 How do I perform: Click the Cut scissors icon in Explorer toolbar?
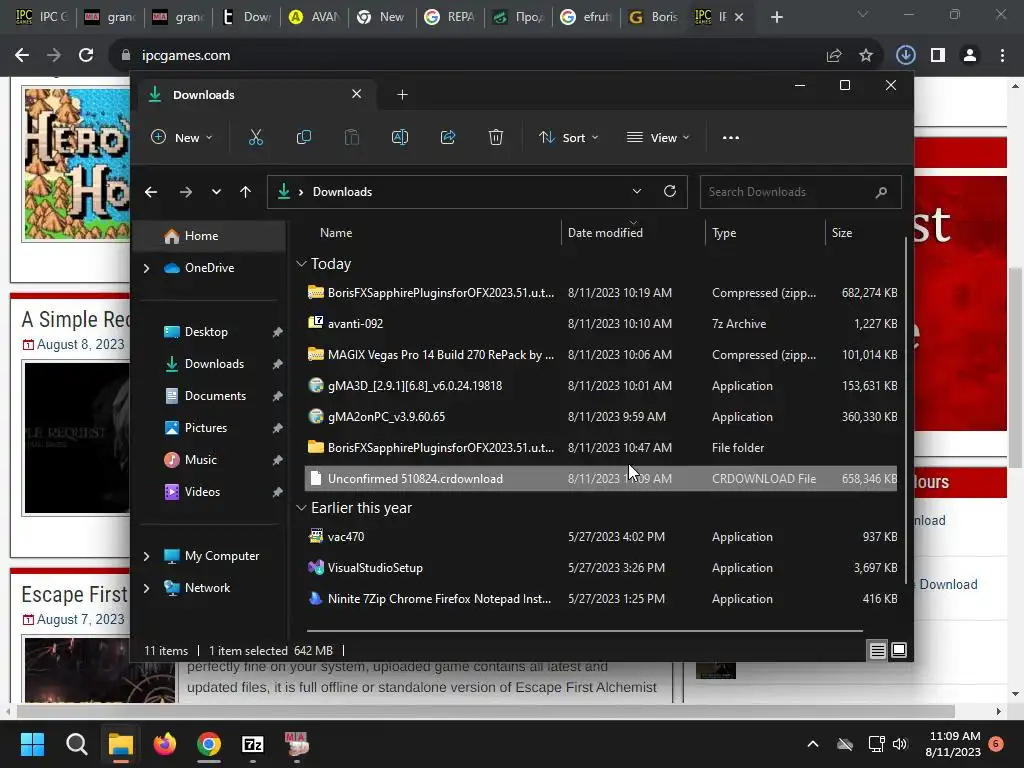click(x=255, y=138)
